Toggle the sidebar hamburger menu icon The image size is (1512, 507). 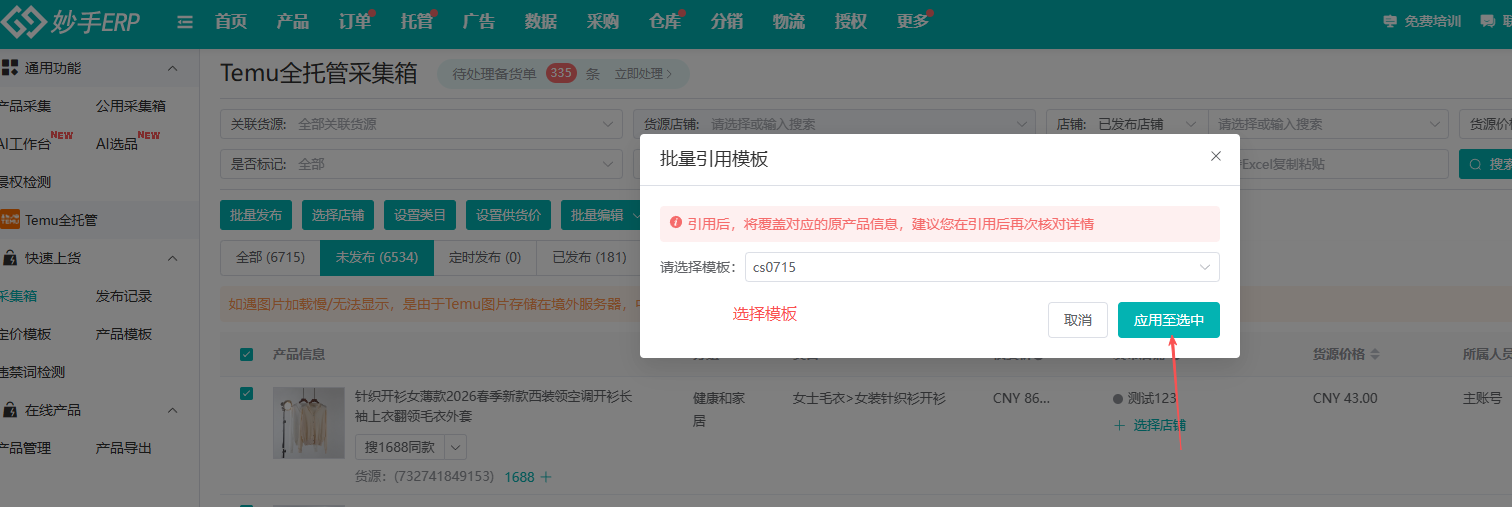[x=185, y=22]
